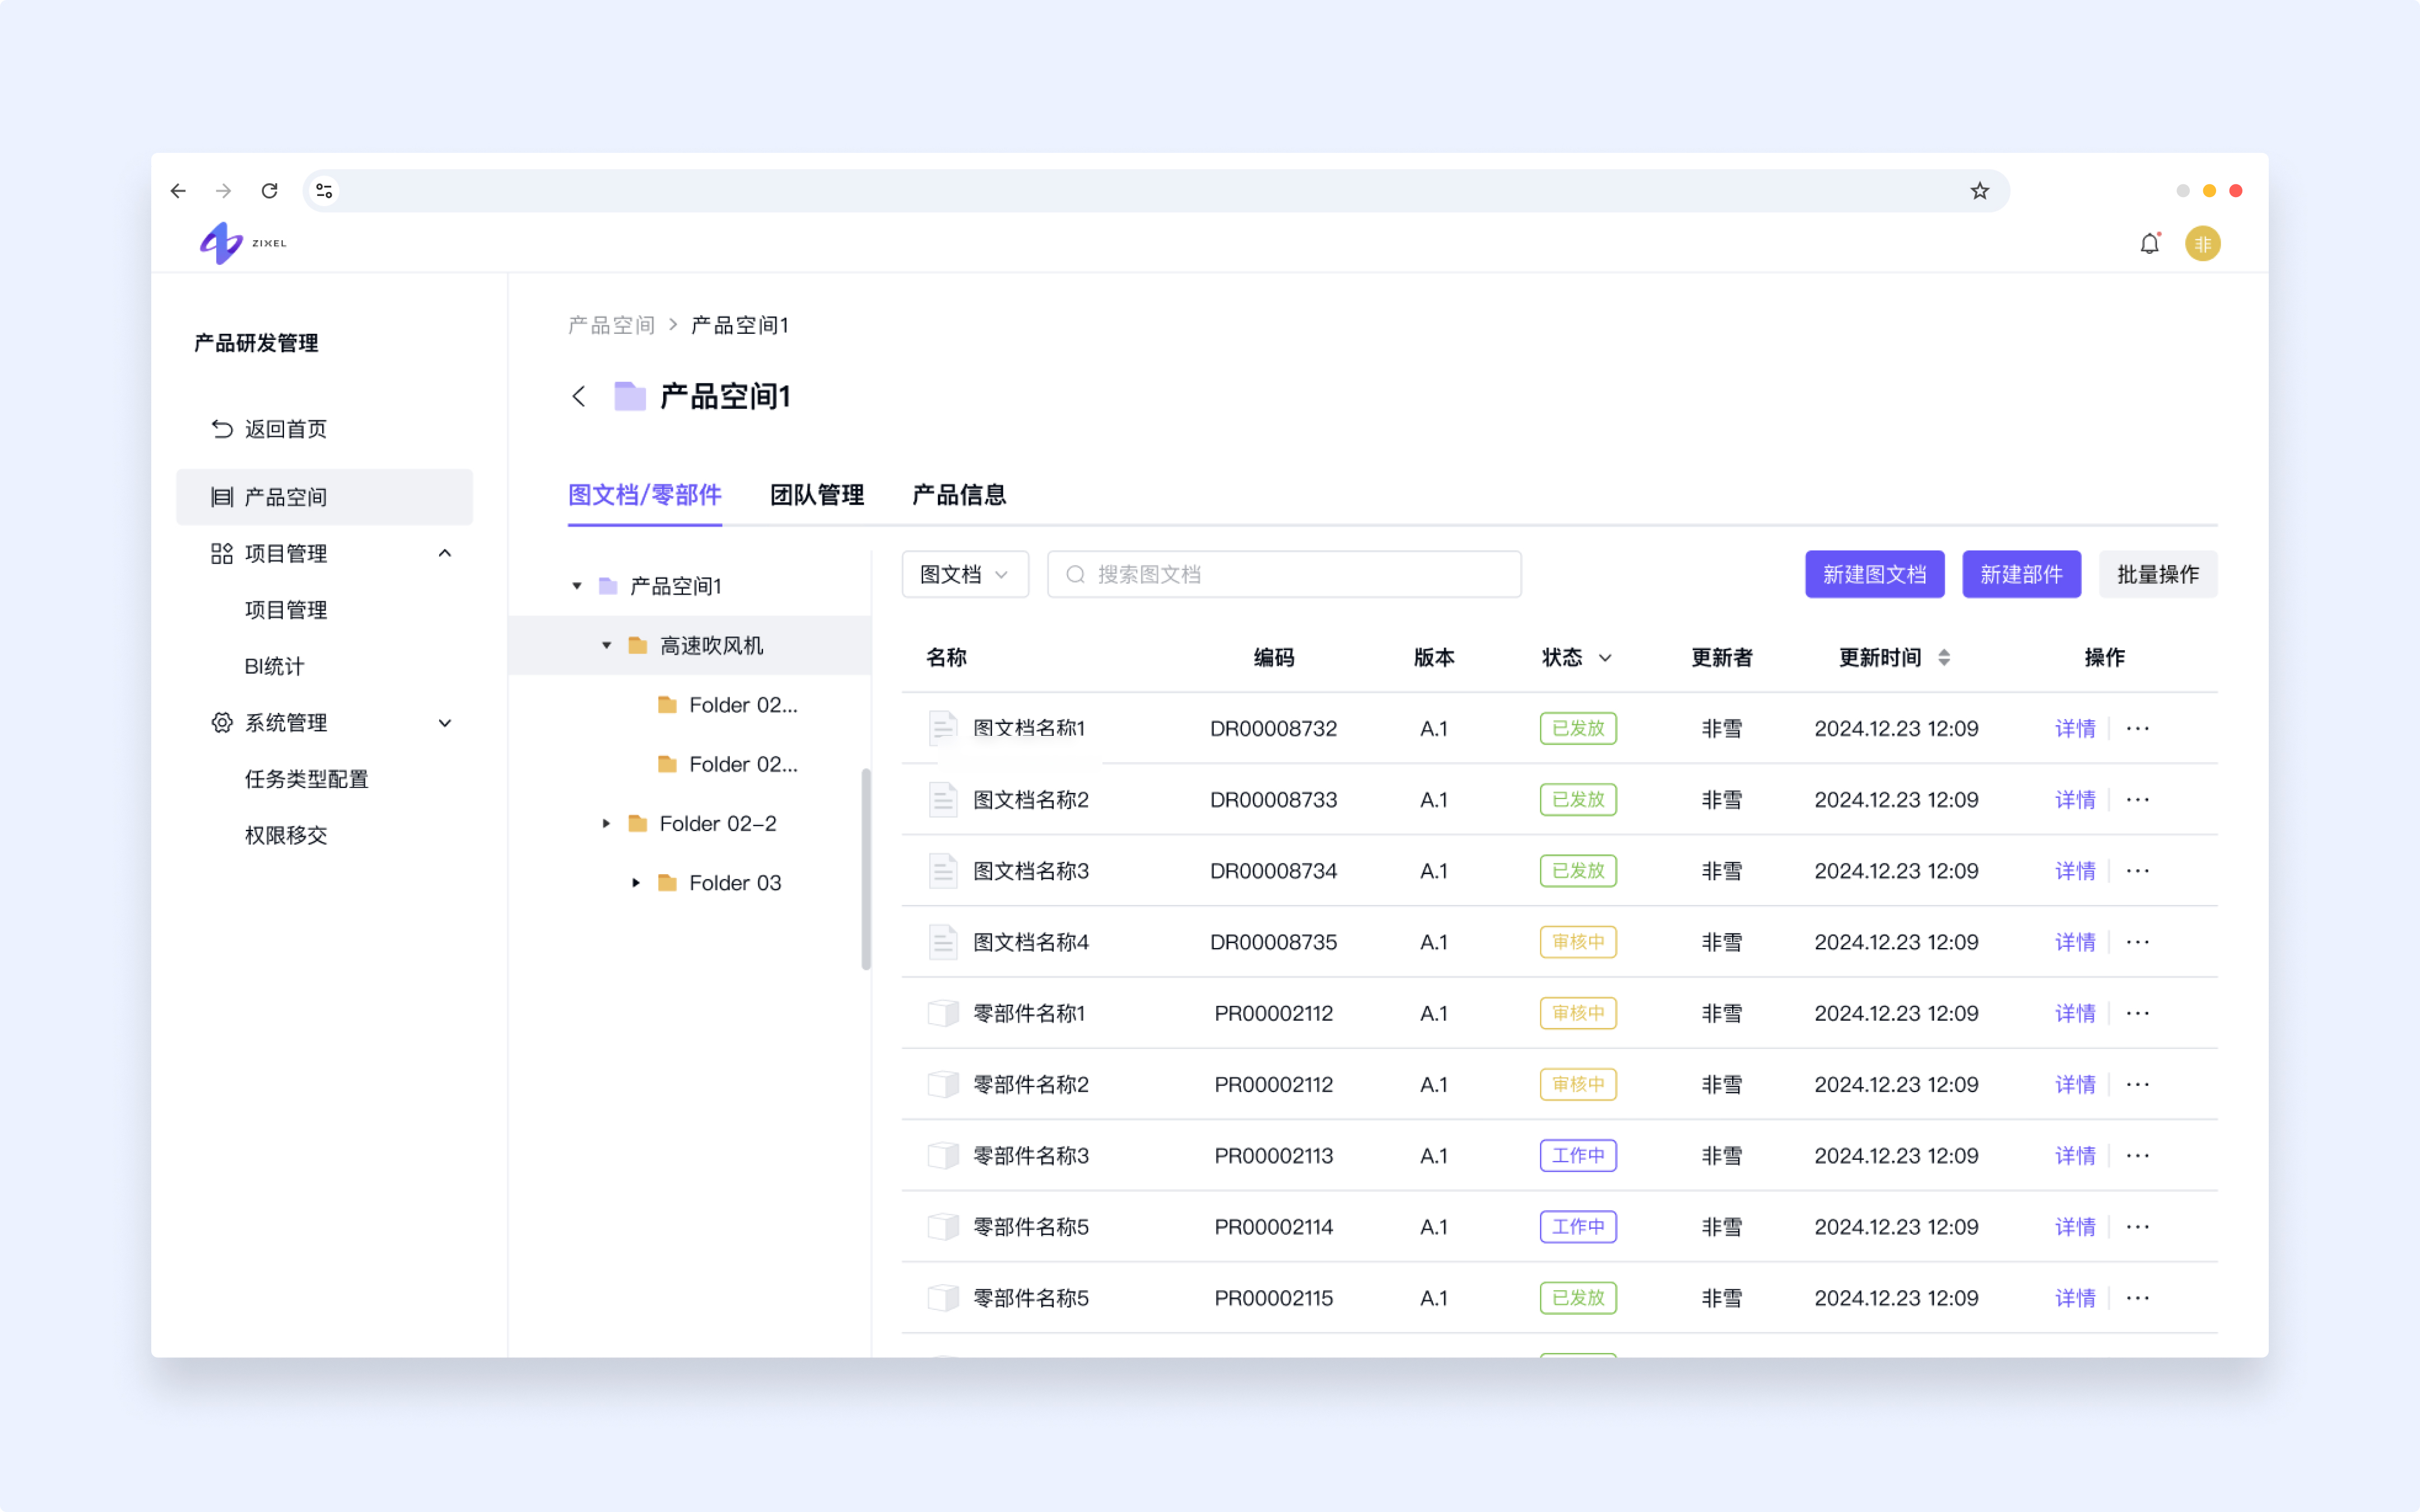Collapse the 产品空间1 tree node

[577, 586]
